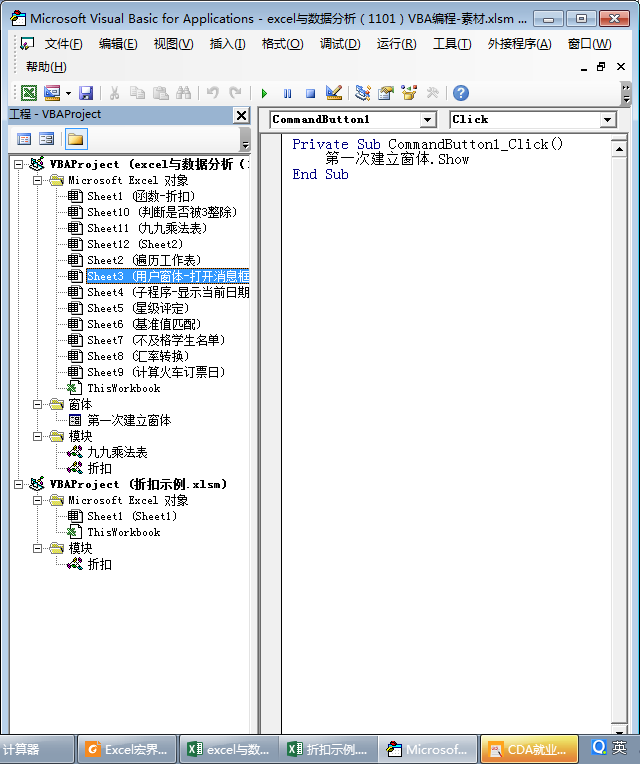Open the Properties Window icon
The height and width of the screenshot is (764, 640).
[x=386, y=93]
